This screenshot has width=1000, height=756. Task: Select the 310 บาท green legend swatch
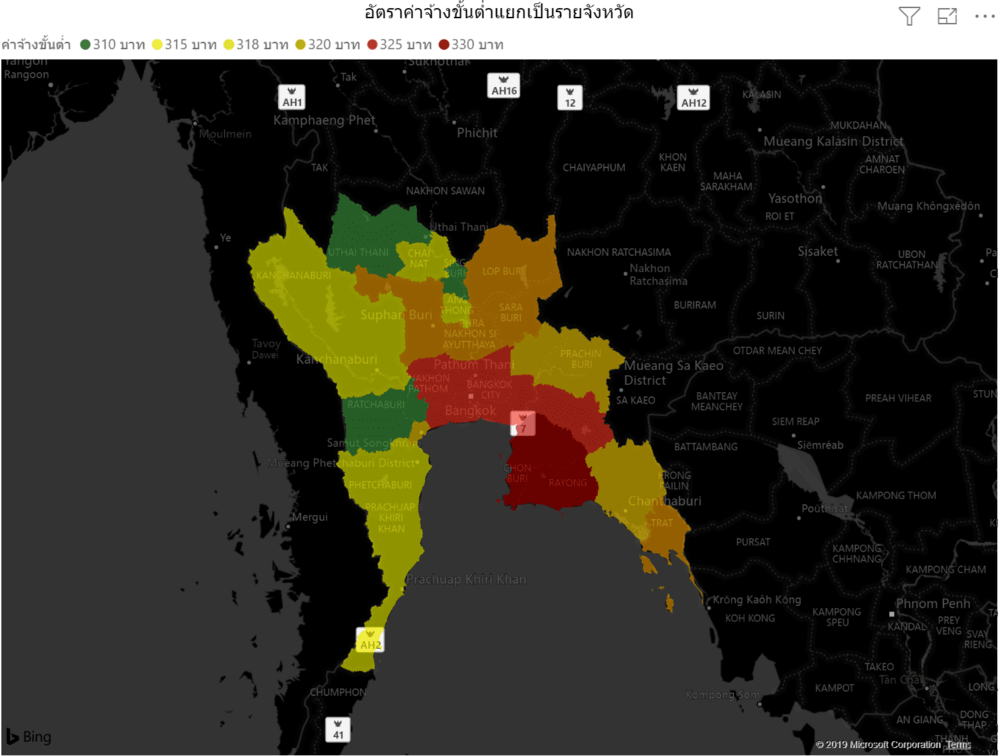[86, 45]
